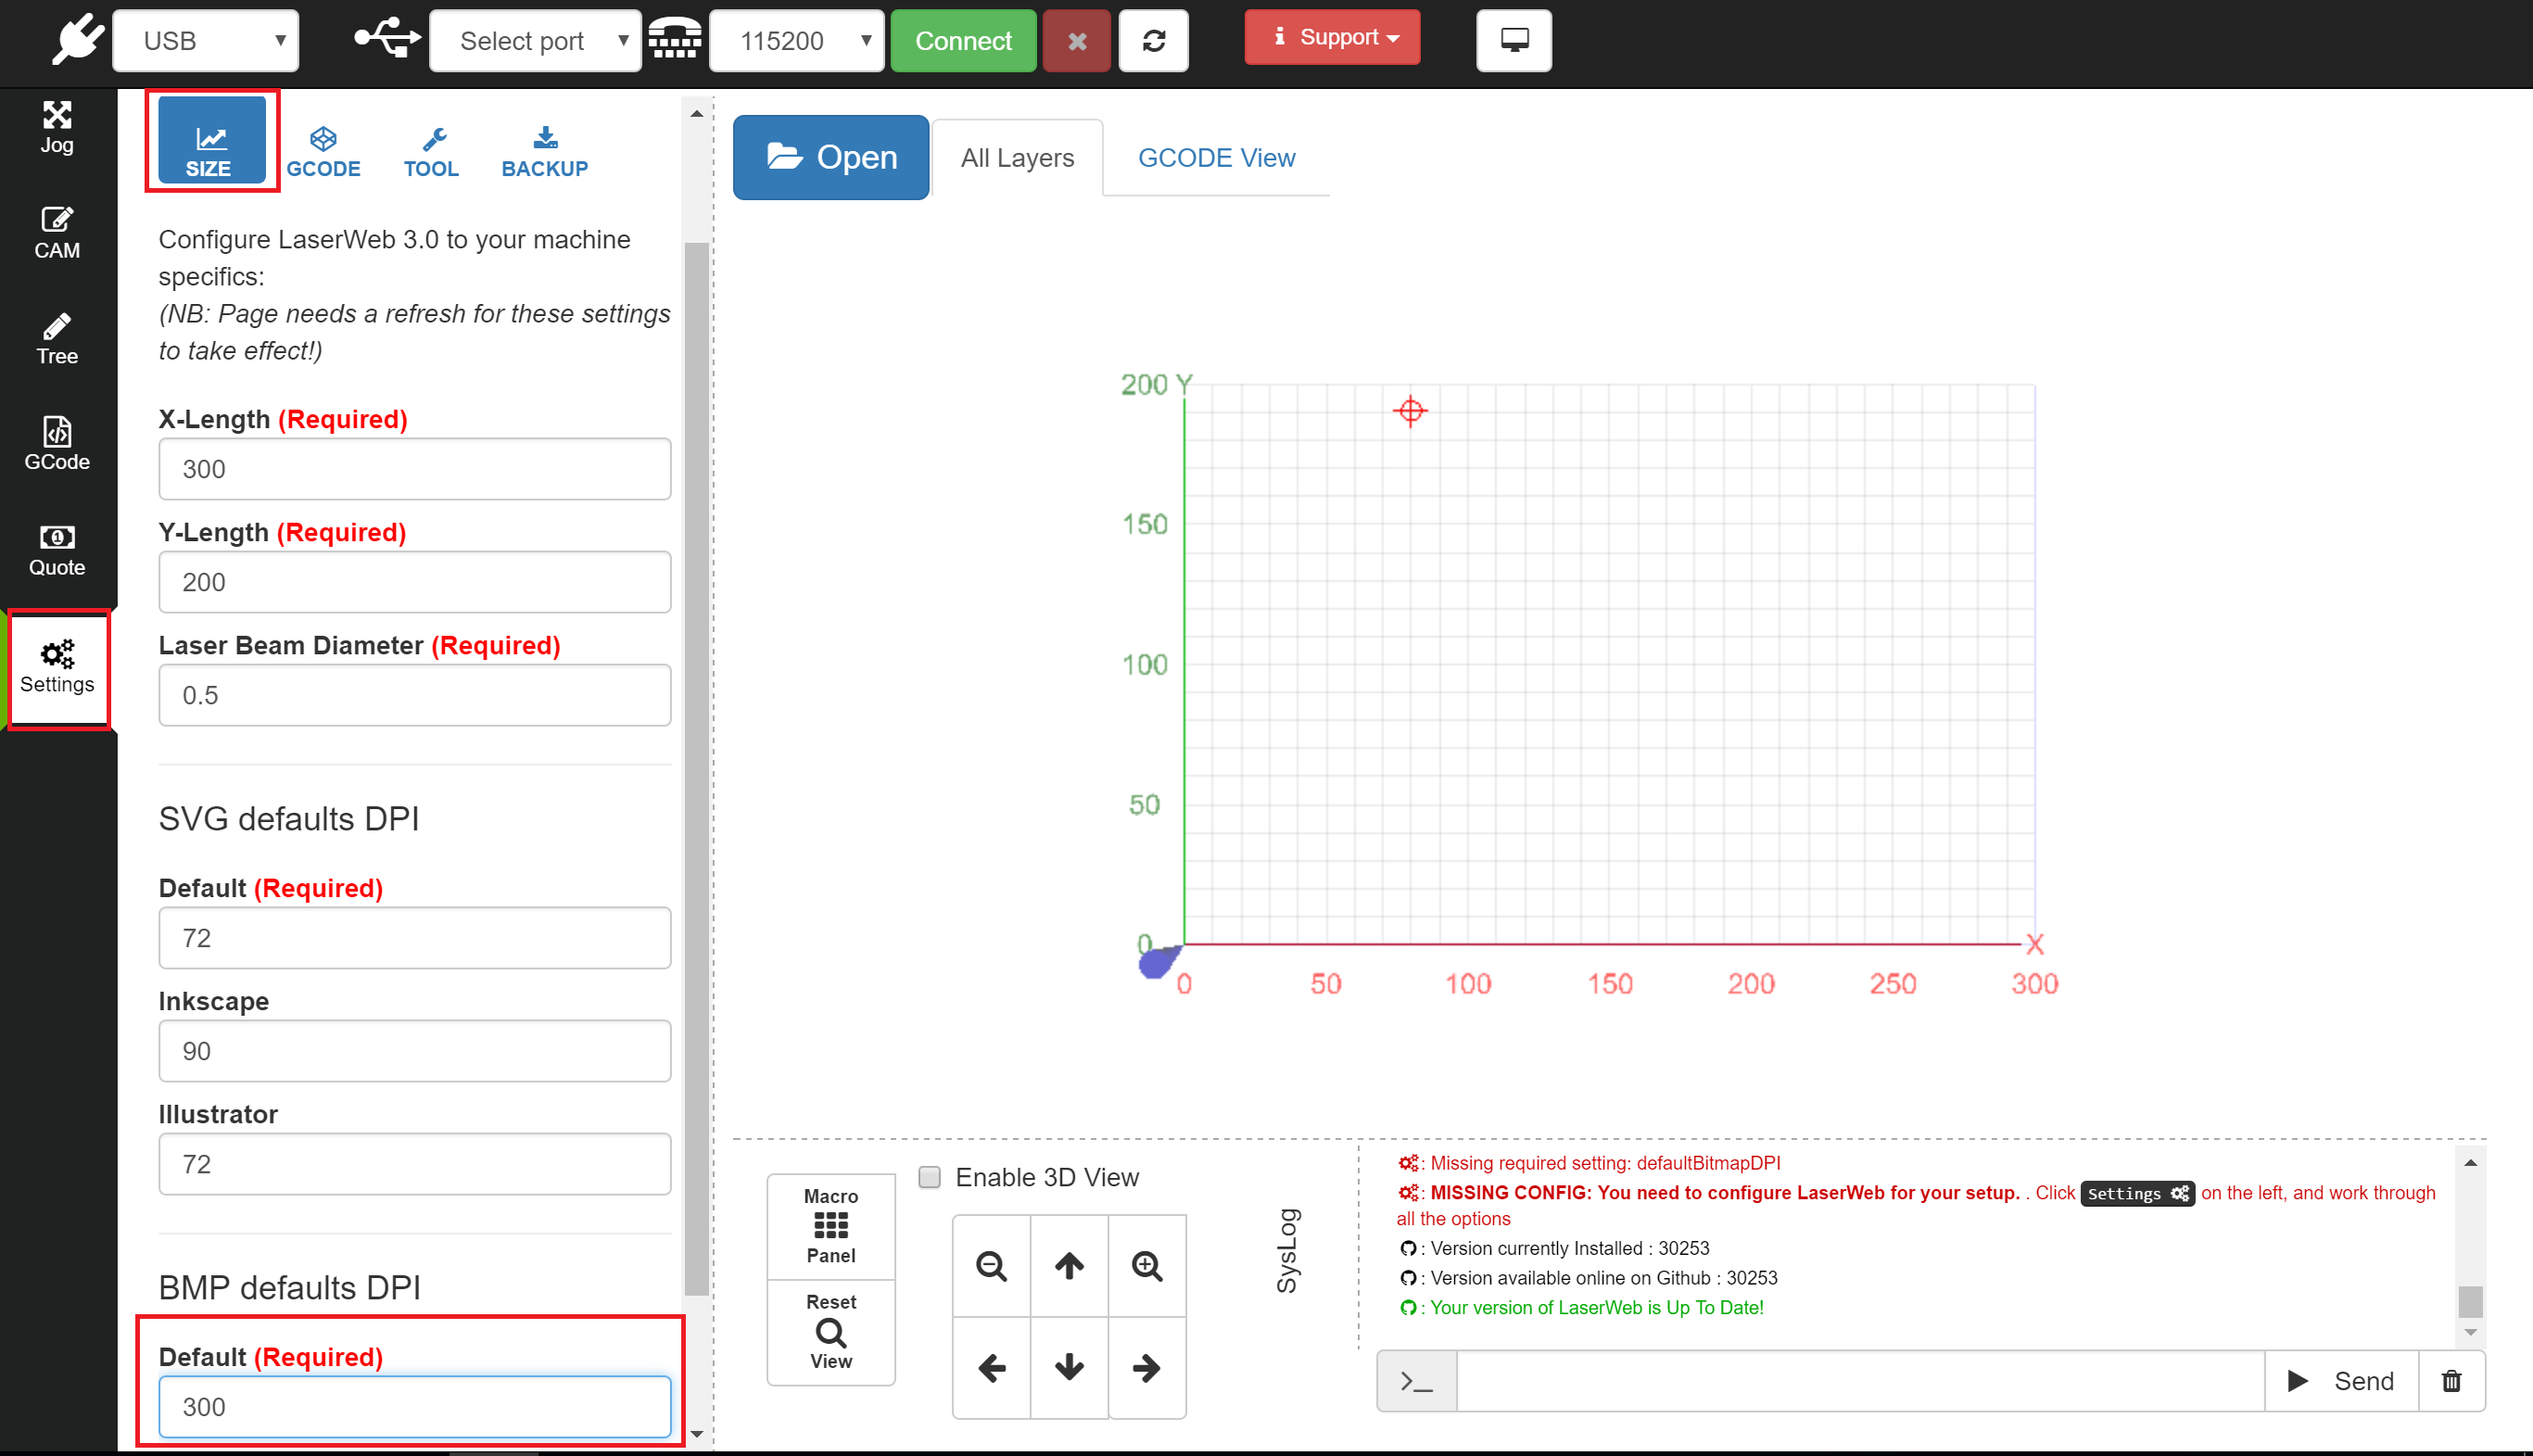Click the Inkscape DPI field
Screen dimensions: 2533x1456
pyautogui.click(x=414, y=1051)
